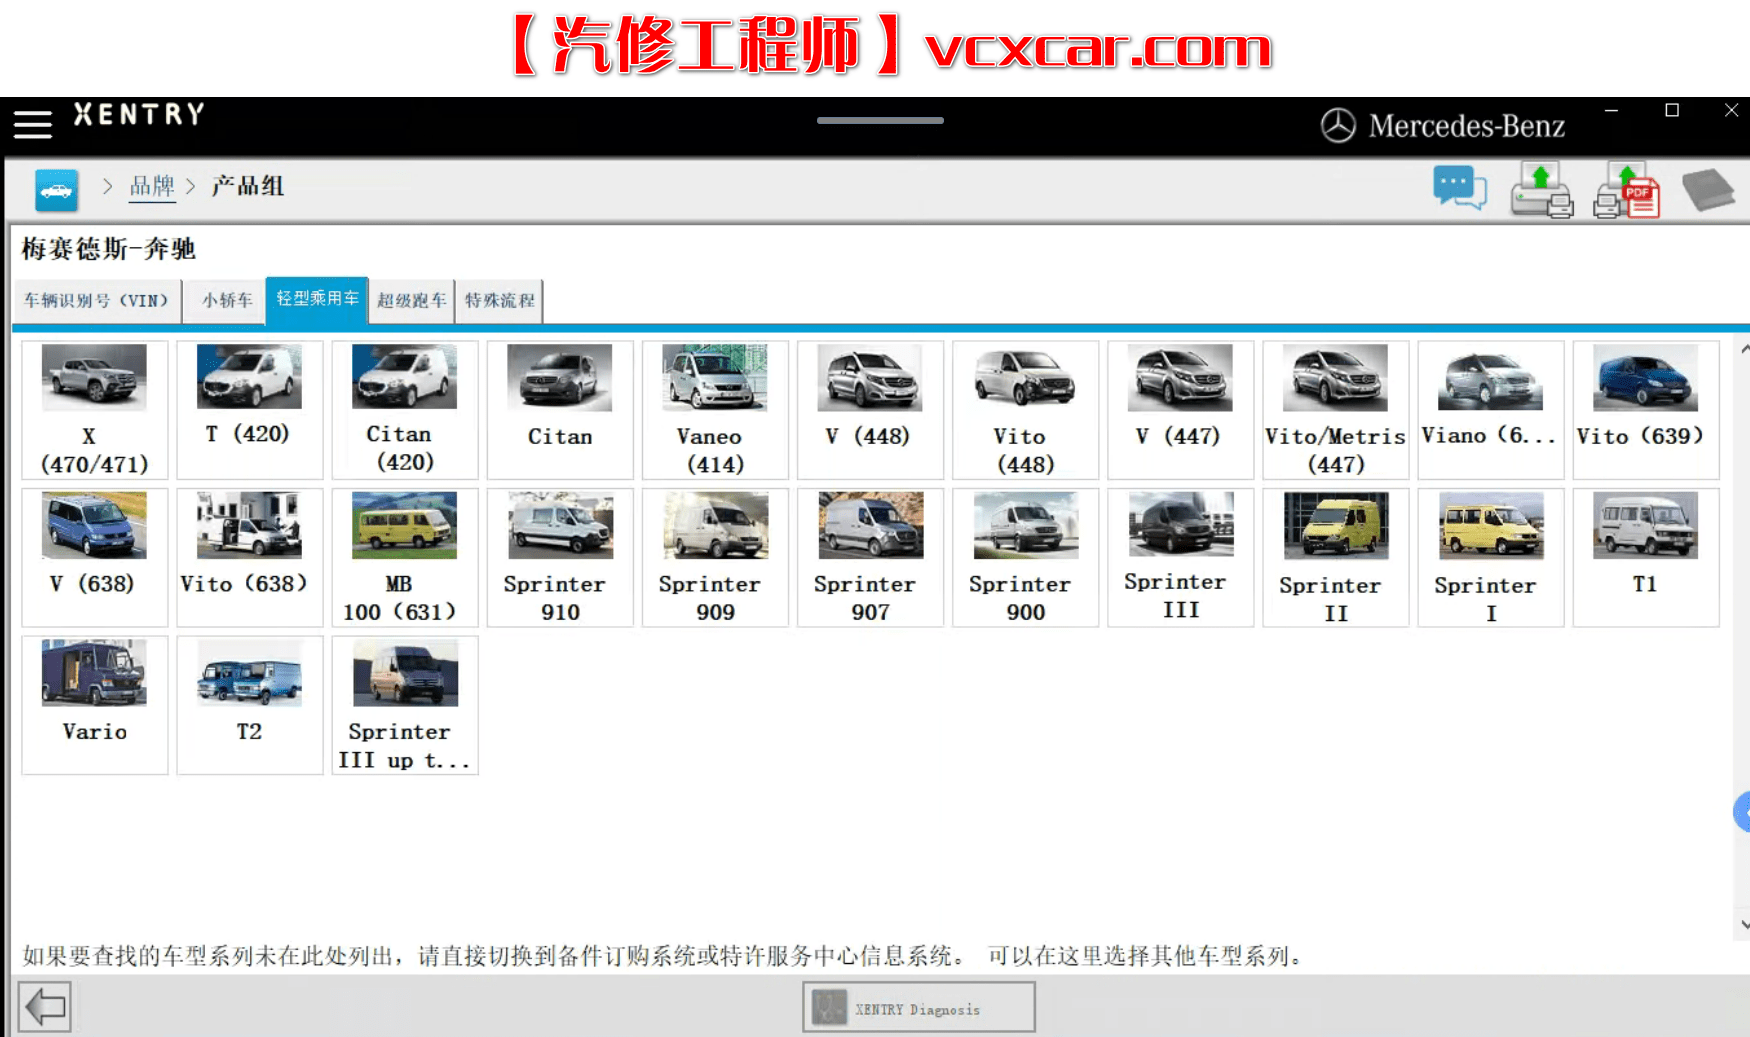This screenshot has height=1037, width=1750.
Task: Open the XENTRY hamburger menu
Action: click(x=32, y=123)
